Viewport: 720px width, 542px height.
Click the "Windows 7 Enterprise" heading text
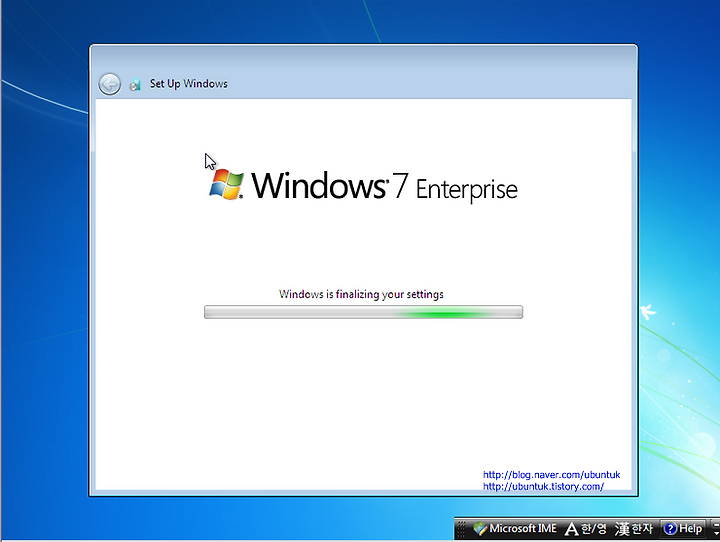tap(385, 186)
